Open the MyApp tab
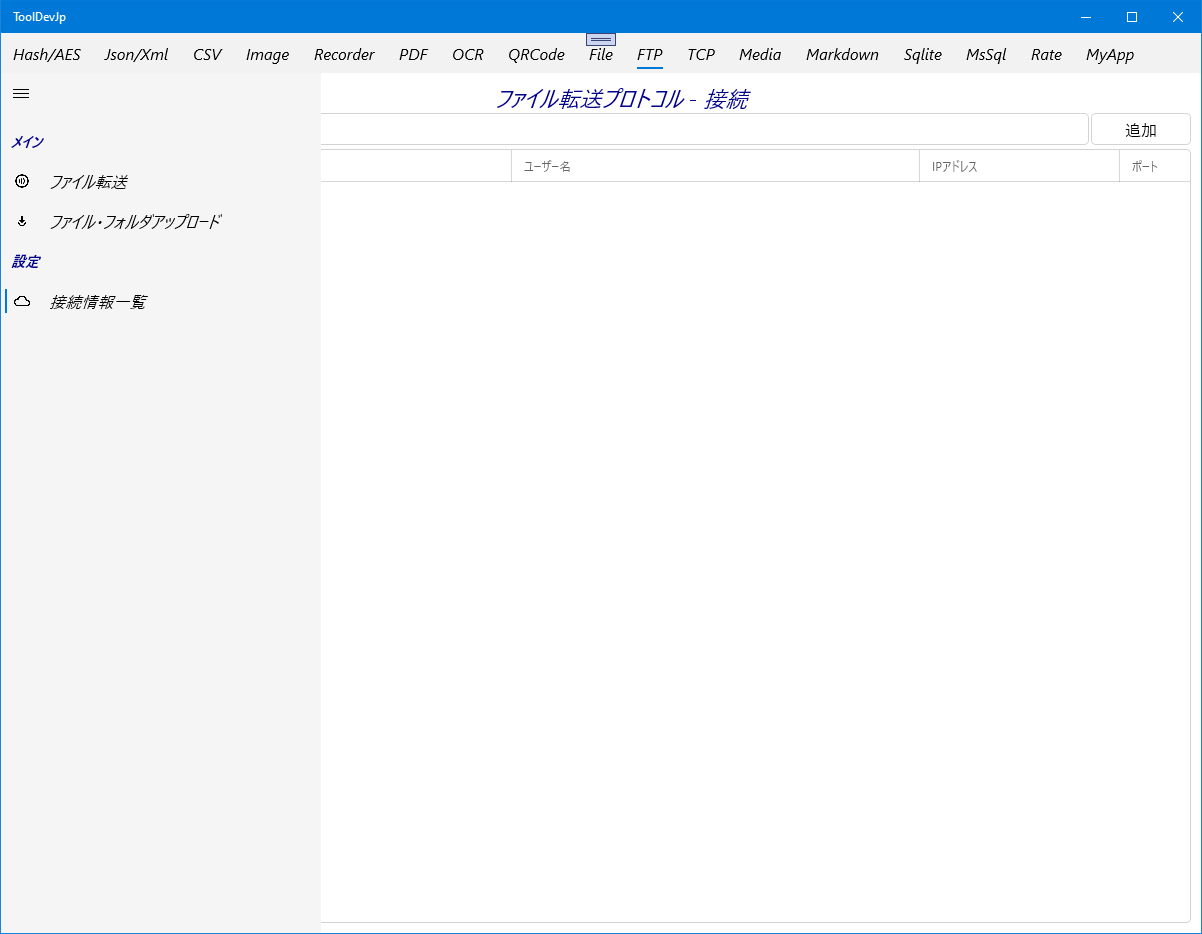The width and height of the screenshot is (1202, 934). coord(1110,55)
